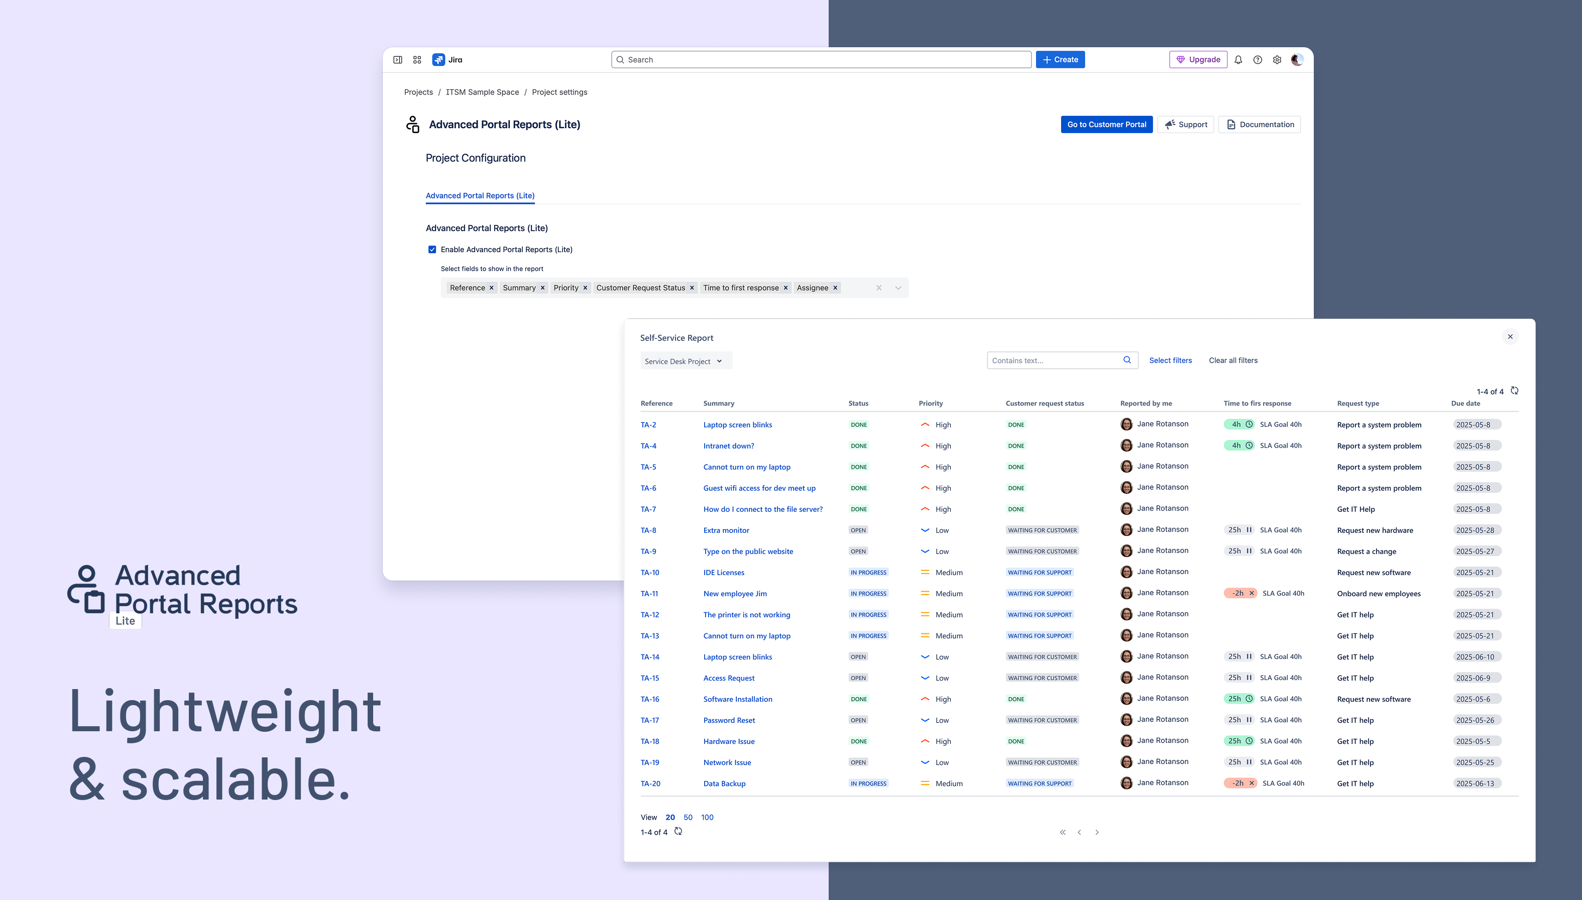Viewport: 1582px width, 900px height.
Task: Open 'How do I connect to the file server?'
Action: pyautogui.click(x=763, y=509)
